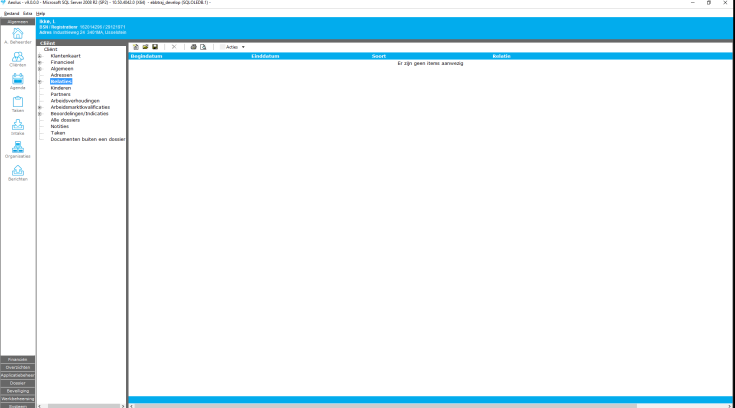Expand the Financieel tree node

coord(40,62)
